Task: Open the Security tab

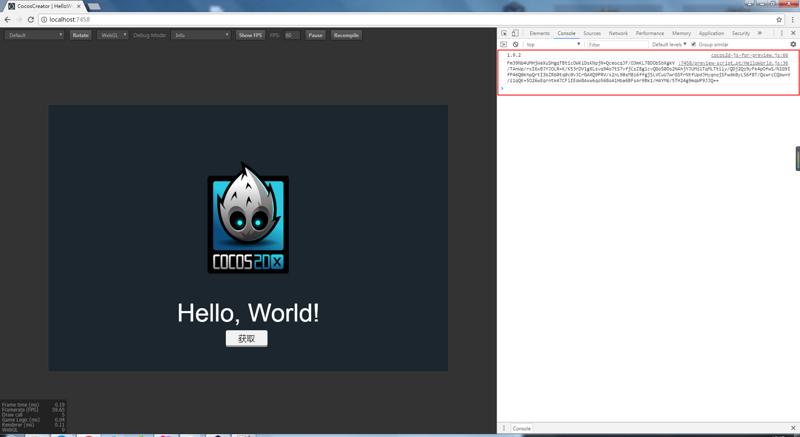Action: click(741, 33)
